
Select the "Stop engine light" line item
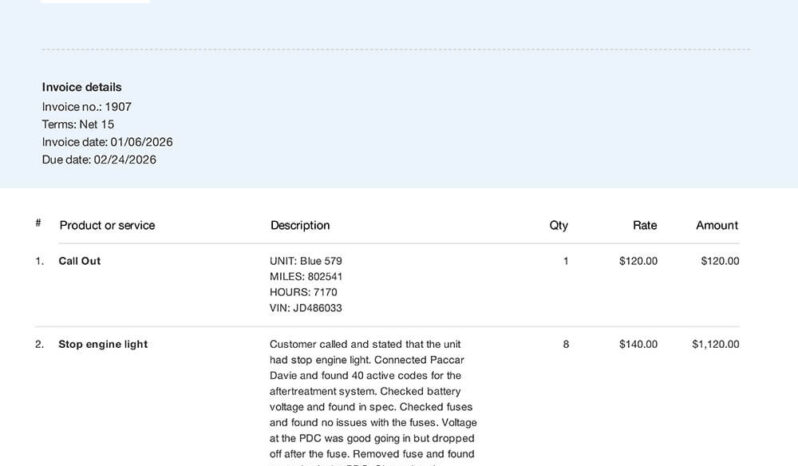tap(103, 344)
